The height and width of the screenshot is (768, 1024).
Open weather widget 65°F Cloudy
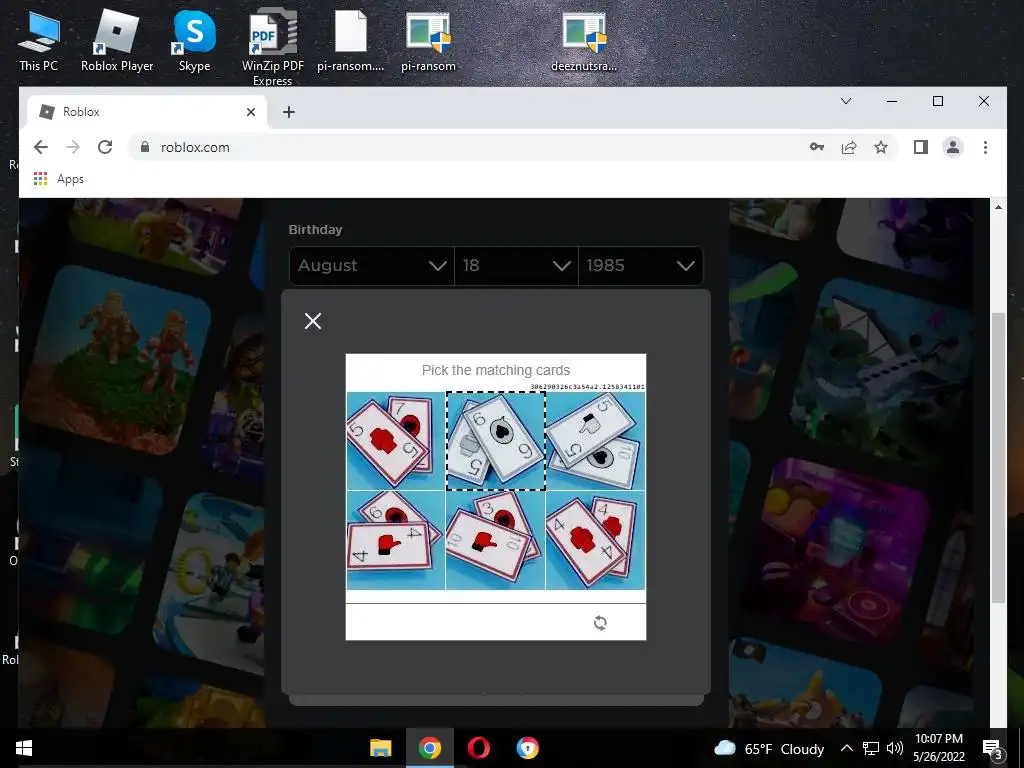769,748
